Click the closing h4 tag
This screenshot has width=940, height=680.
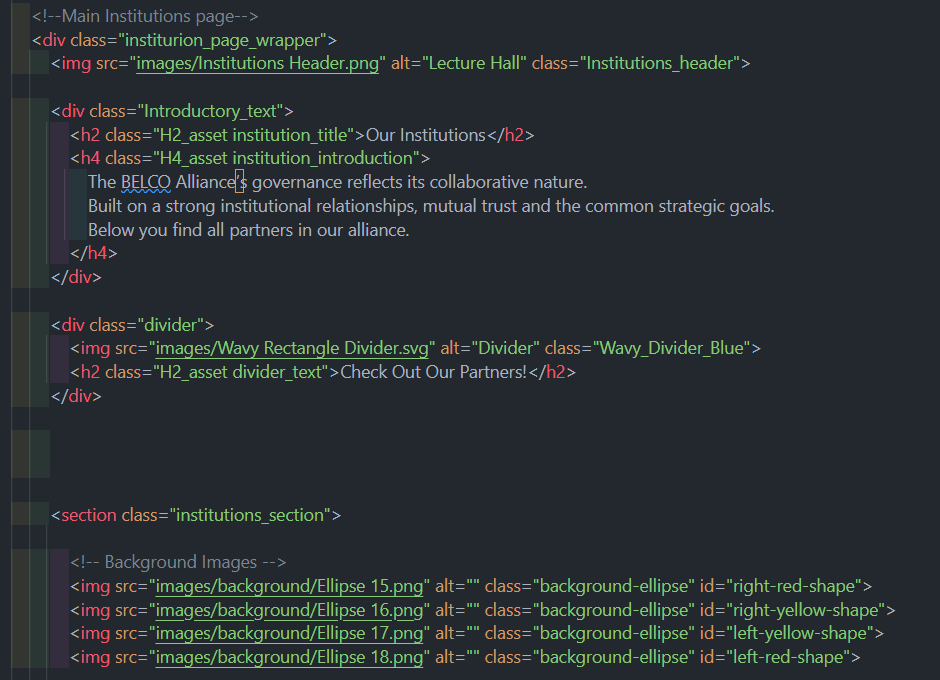point(94,254)
